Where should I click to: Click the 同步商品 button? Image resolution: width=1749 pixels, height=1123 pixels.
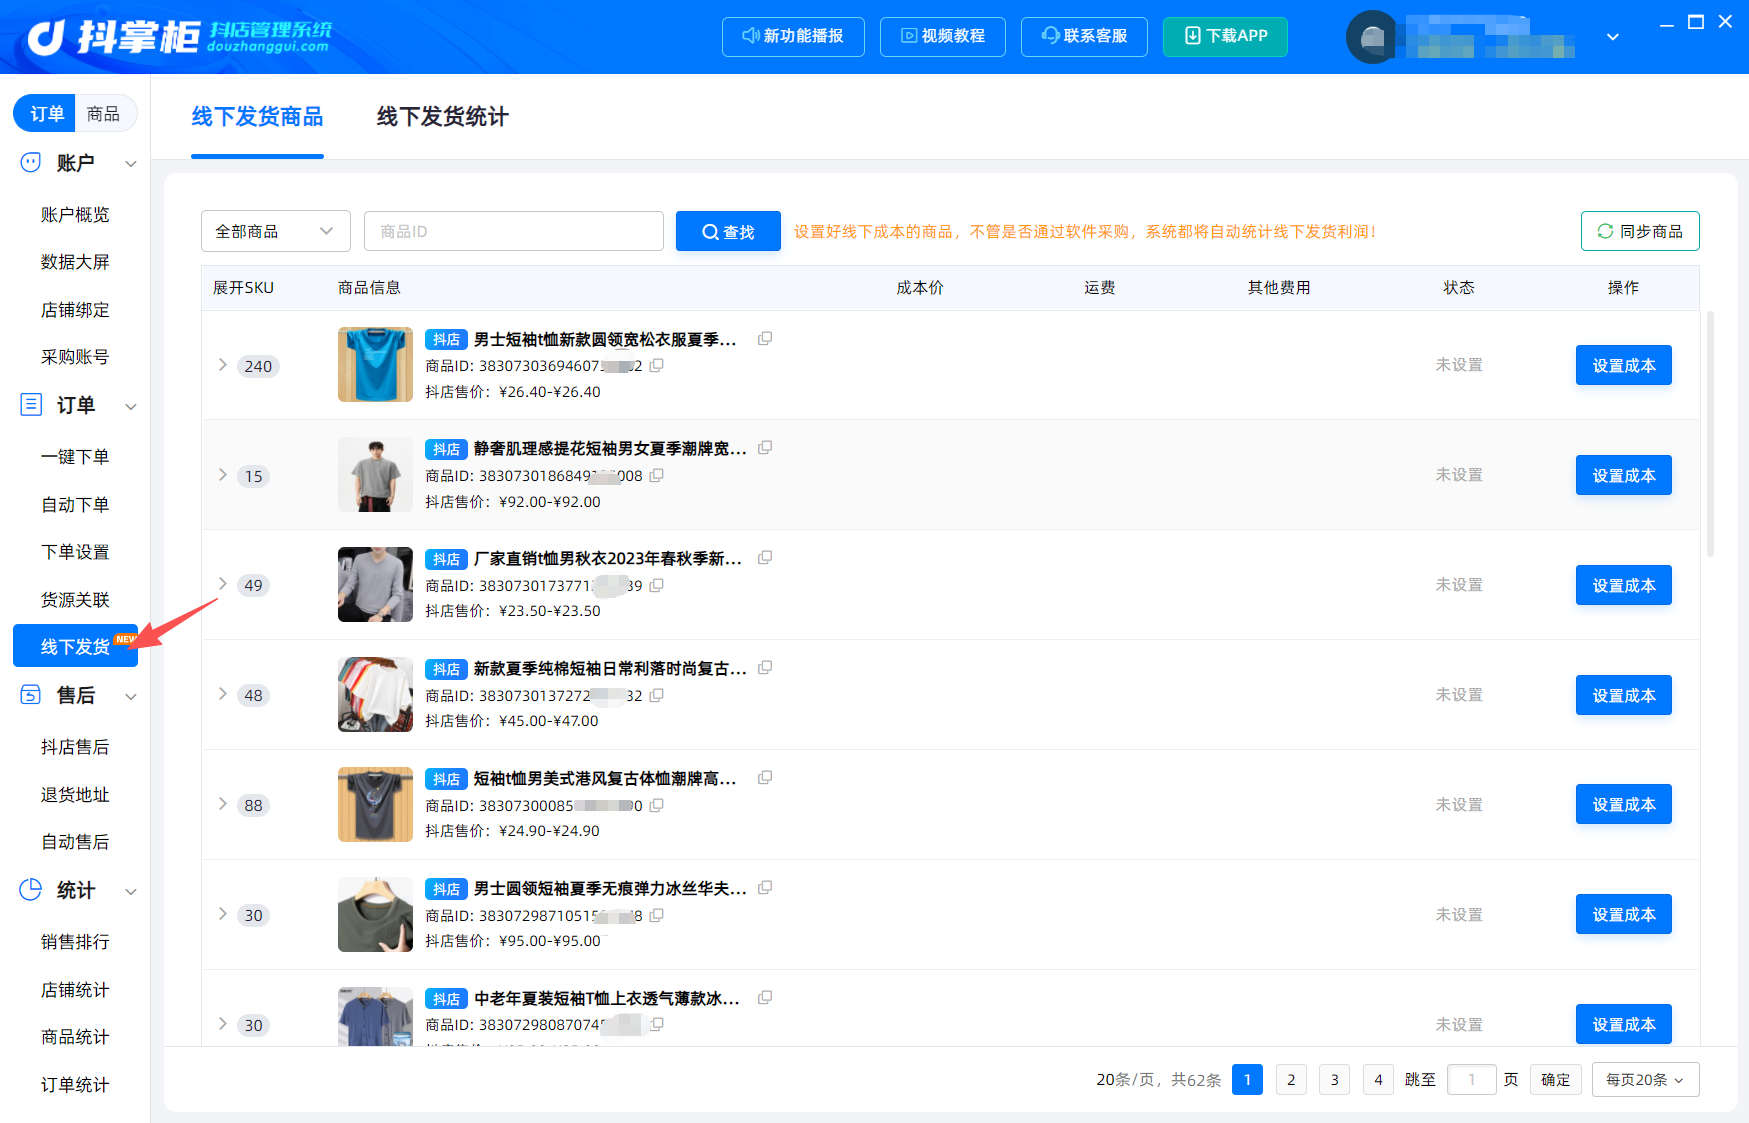(x=1640, y=231)
